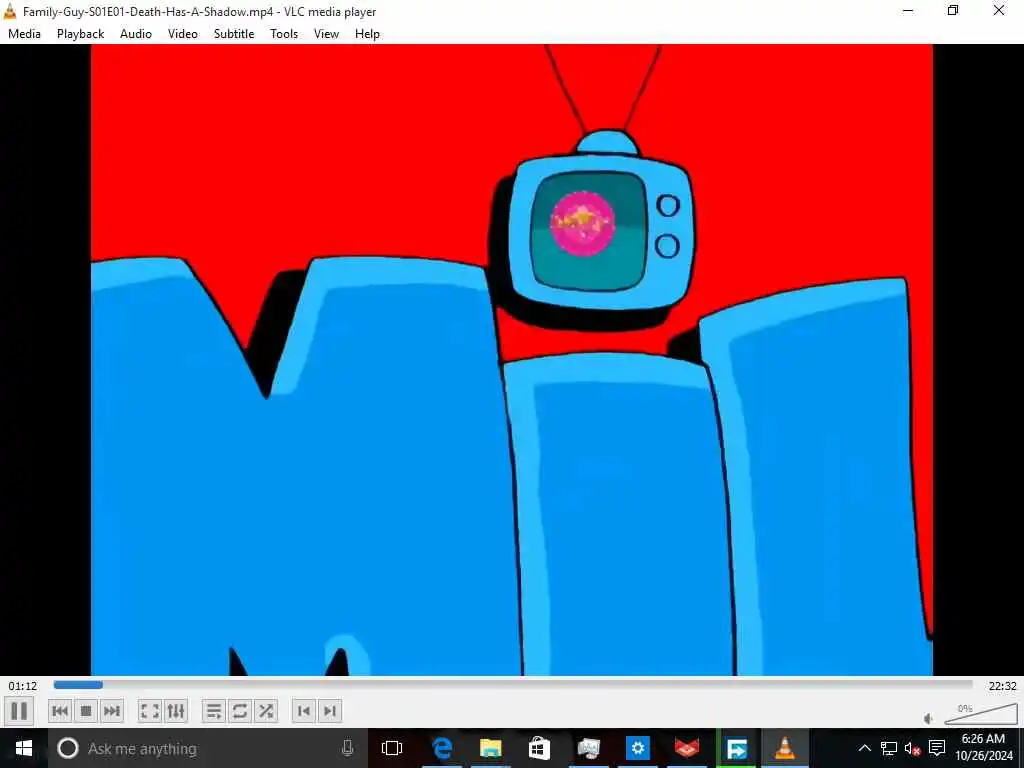Go to previous chapter button
Screen dimensions: 1024x768
pyautogui.click(x=304, y=711)
